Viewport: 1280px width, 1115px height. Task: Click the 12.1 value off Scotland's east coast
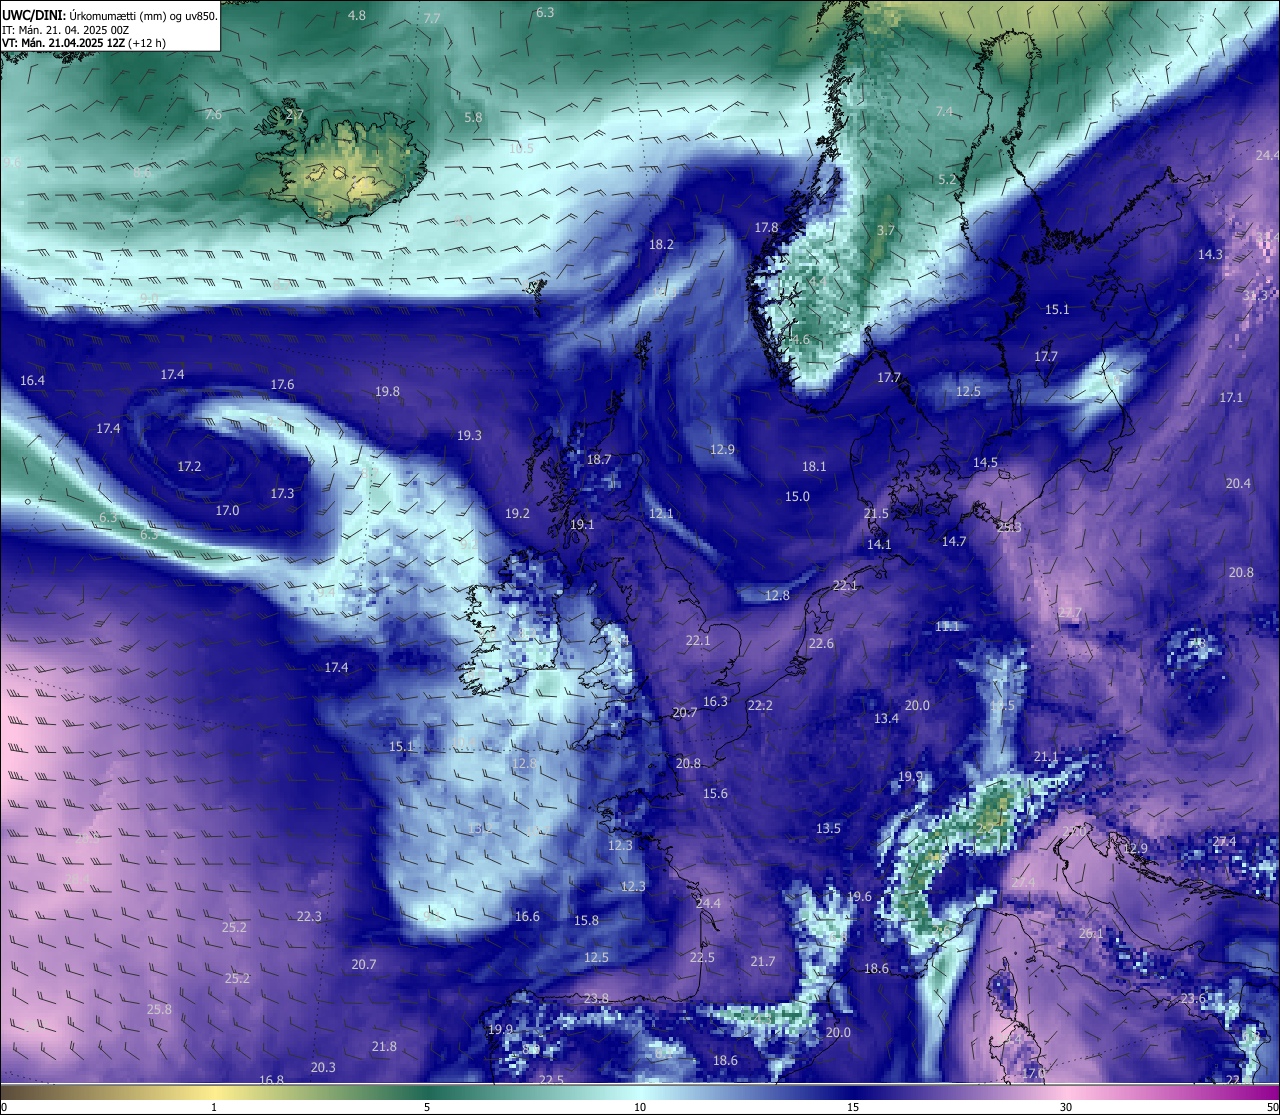[x=661, y=513]
